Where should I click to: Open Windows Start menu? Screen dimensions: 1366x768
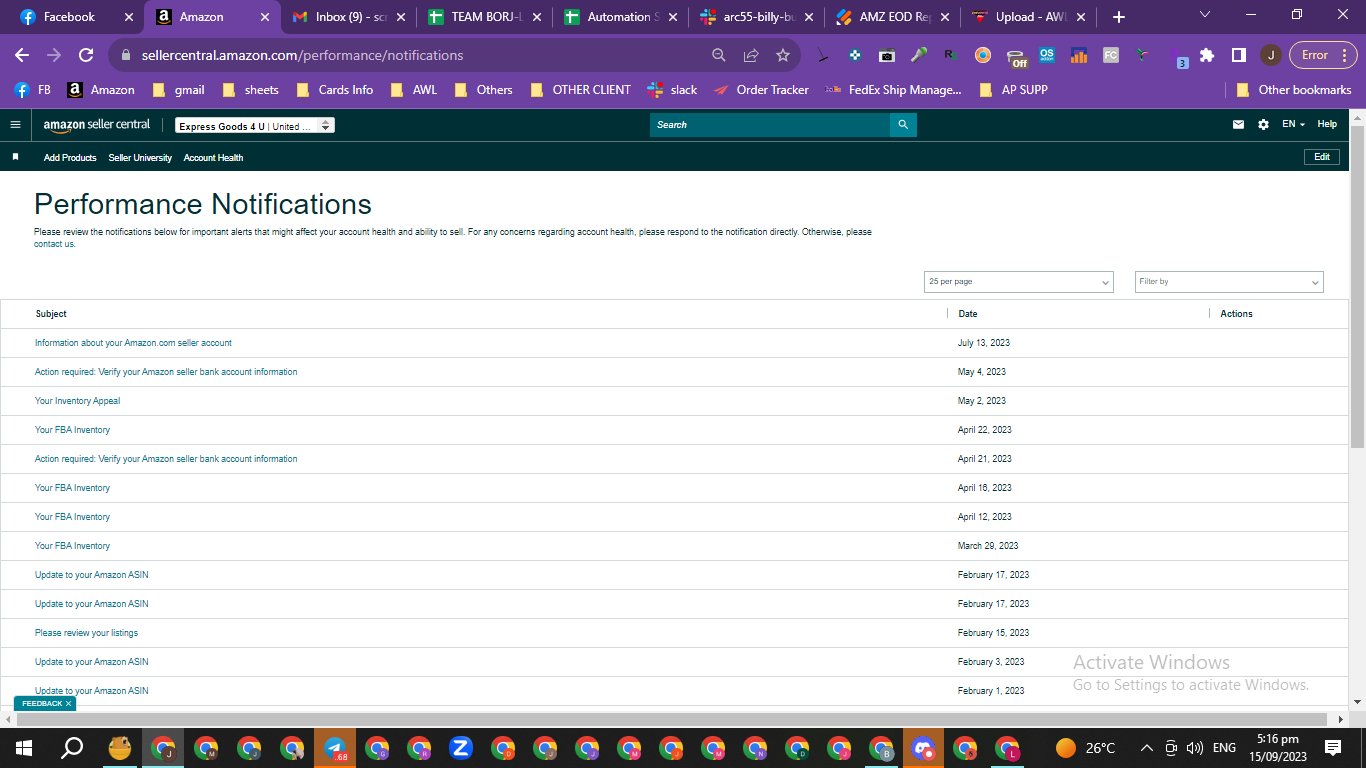click(x=22, y=748)
